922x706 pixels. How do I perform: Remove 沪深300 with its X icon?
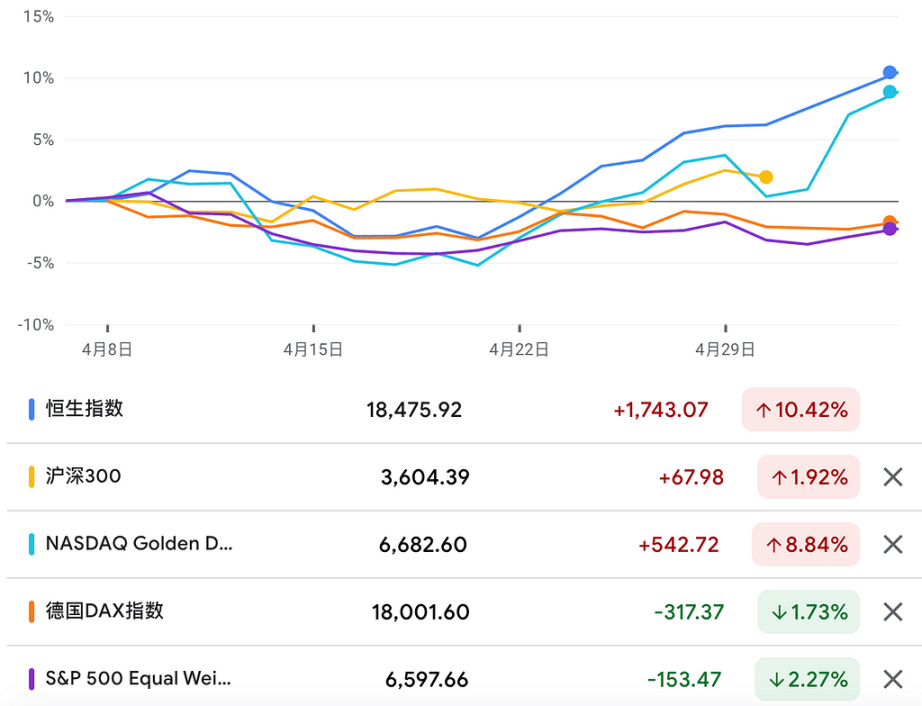coord(893,477)
